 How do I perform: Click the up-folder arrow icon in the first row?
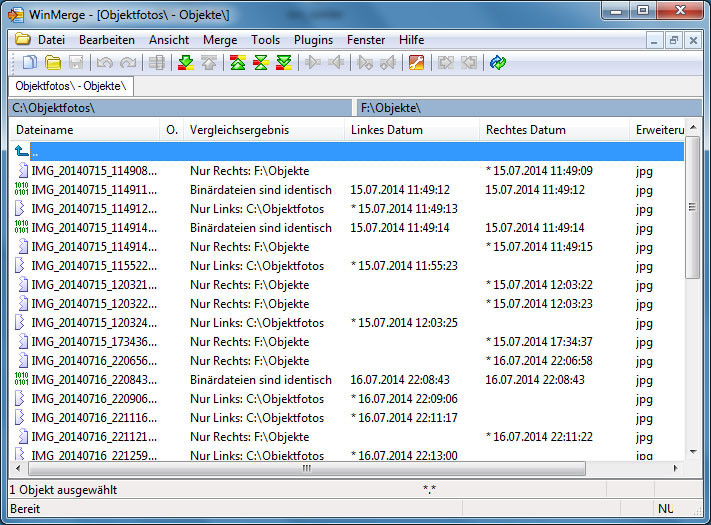point(21,151)
